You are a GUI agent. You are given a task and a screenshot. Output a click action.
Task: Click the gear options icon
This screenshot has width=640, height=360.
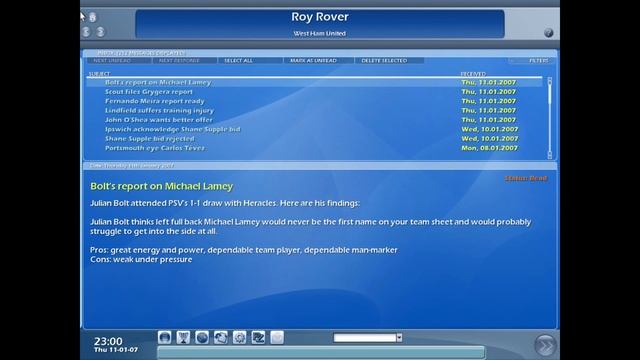click(240, 338)
